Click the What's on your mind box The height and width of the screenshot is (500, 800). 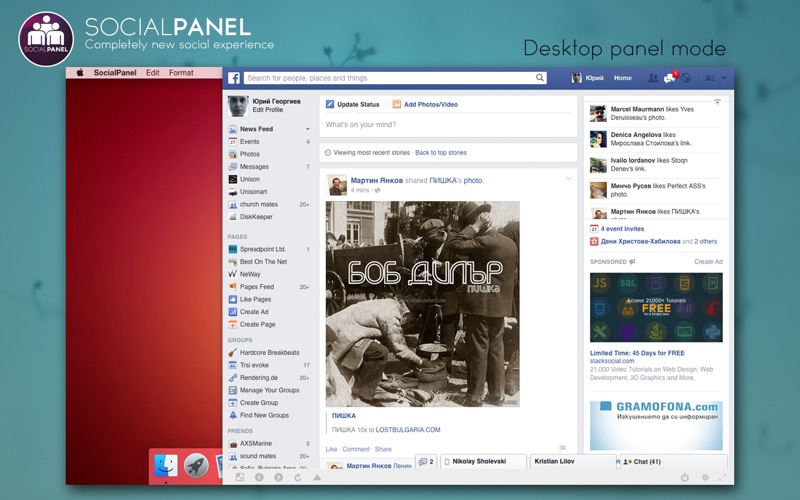[x=448, y=125]
